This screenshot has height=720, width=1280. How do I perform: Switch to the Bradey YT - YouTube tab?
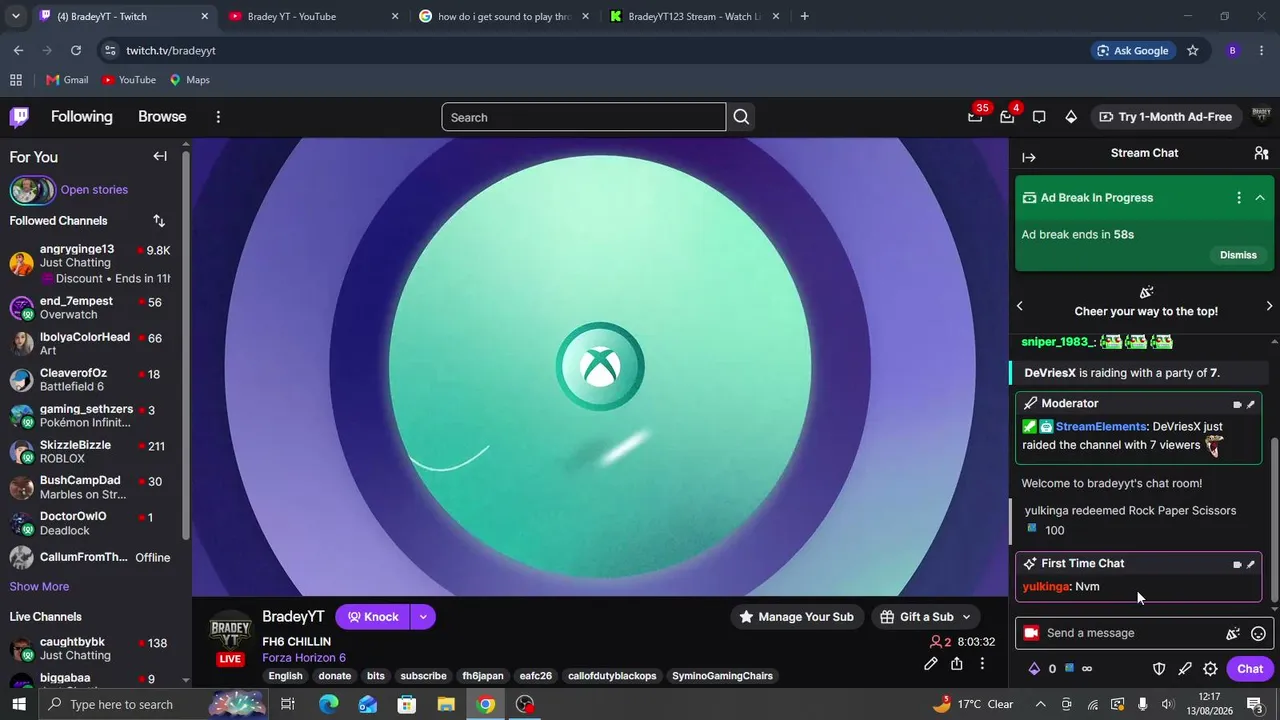(313, 16)
